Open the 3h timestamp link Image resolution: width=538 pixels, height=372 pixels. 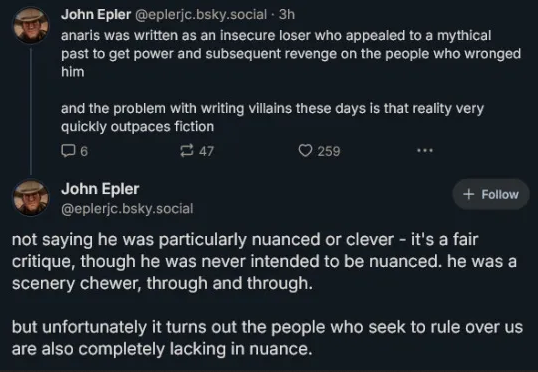(x=287, y=14)
